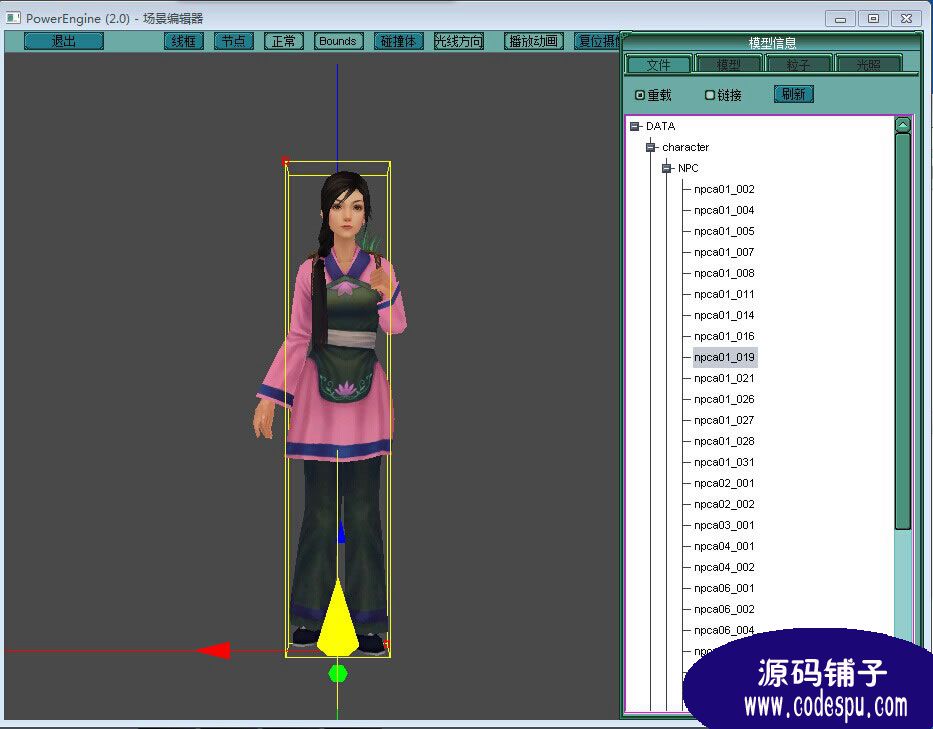
Task: Select npca01_021 in the tree
Action: (x=724, y=378)
